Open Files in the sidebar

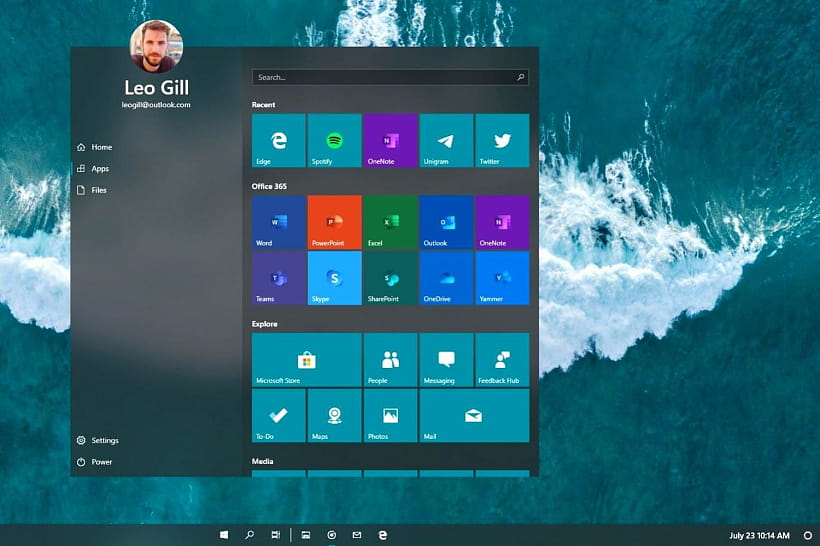(92, 190)
